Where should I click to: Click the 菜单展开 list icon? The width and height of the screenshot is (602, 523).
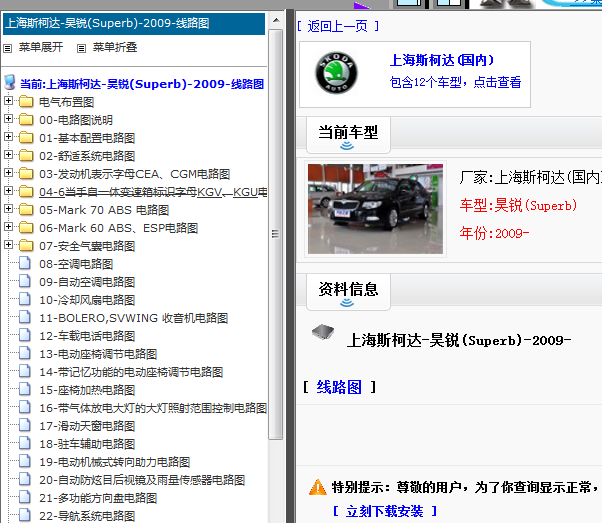[7, 48]
